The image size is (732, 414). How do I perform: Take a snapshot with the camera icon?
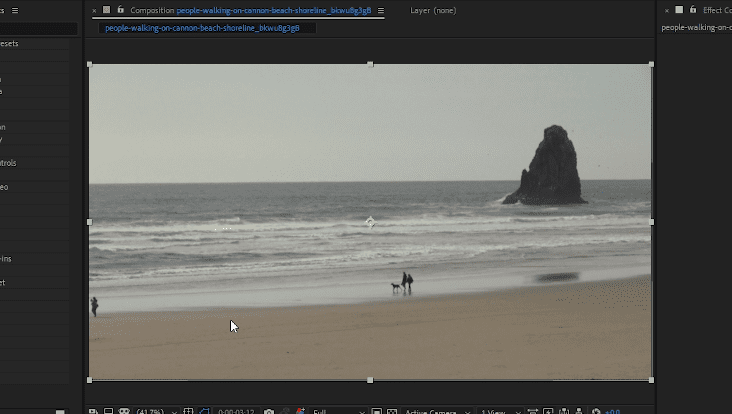coord(269,411)
